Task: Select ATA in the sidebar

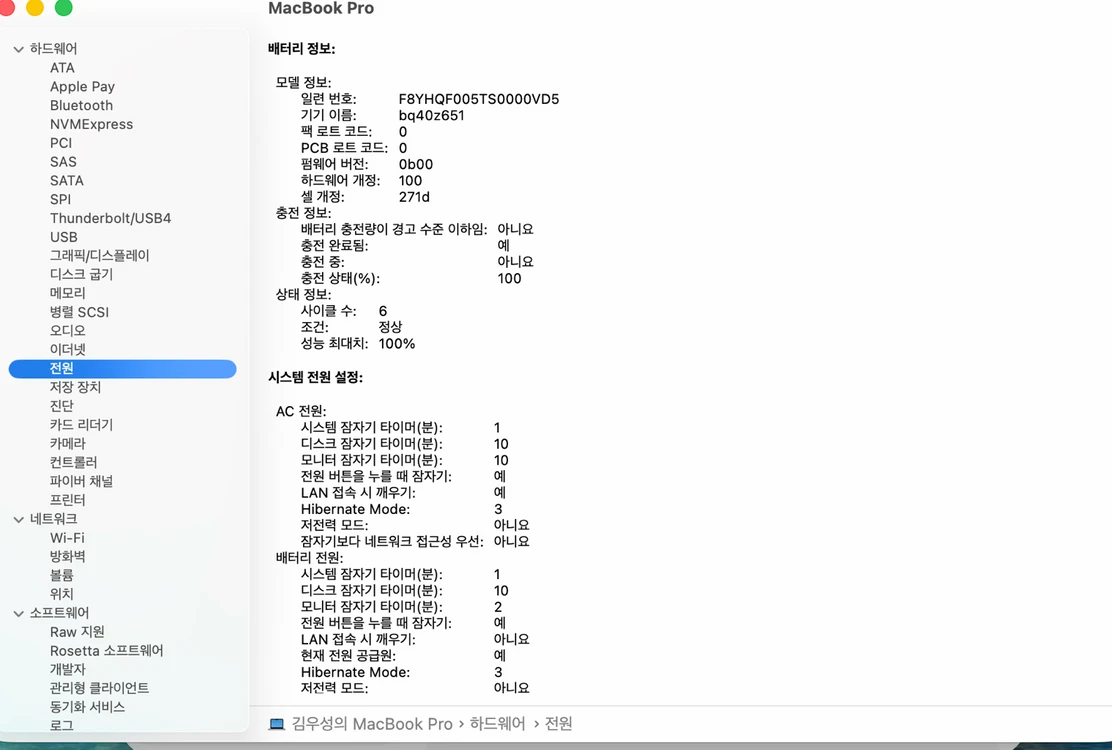Action: pos(62,68)
